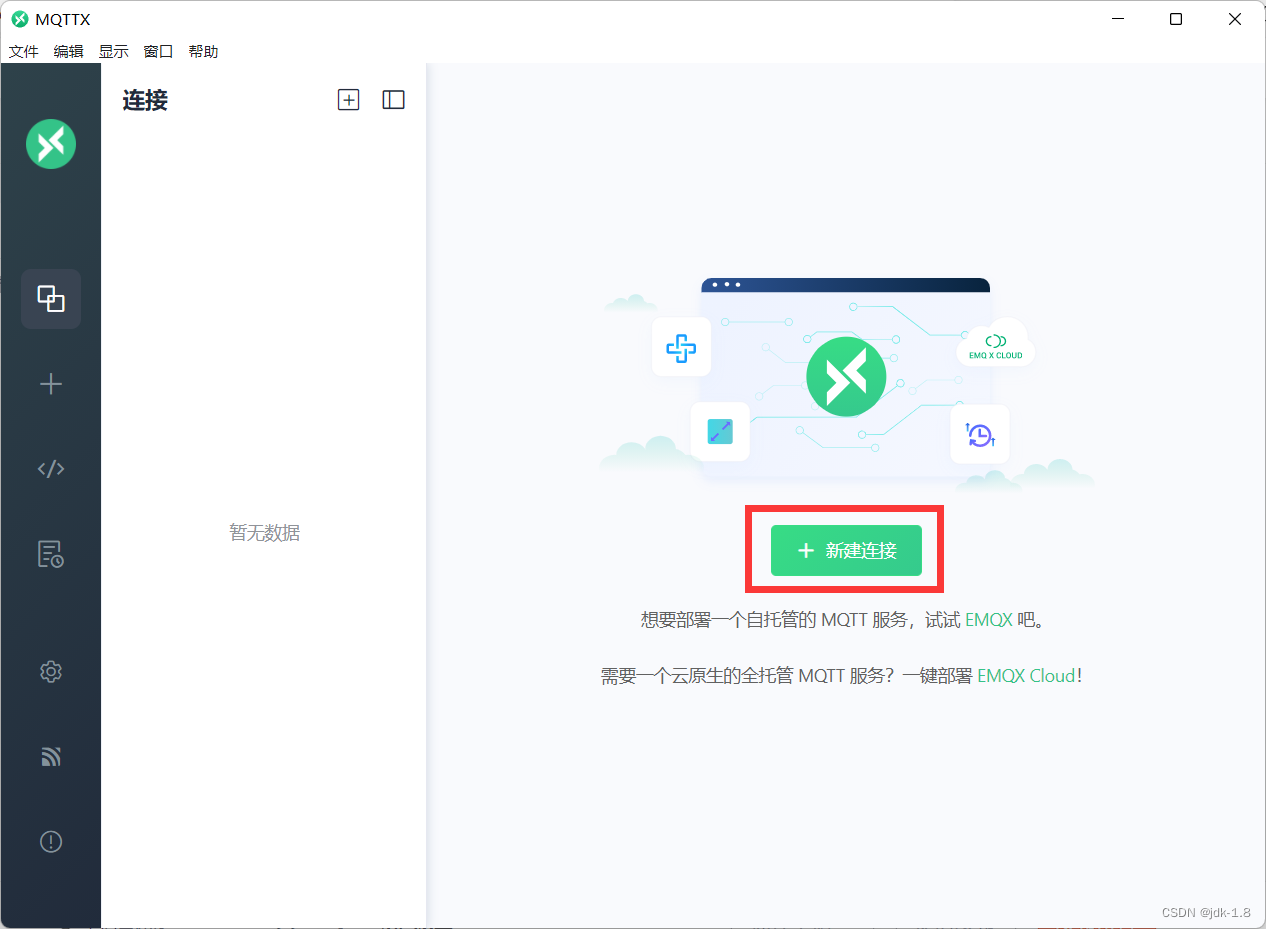Click the 连接 panel heading
This screenshot has height=929, width=1266.
pos(145,100)
